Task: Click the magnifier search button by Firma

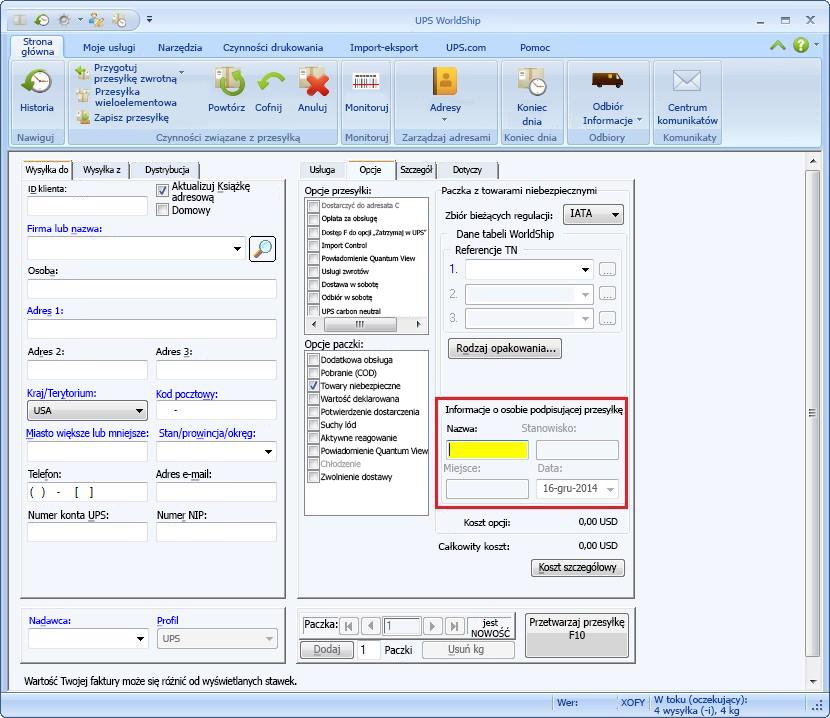Action: pos(263,248)
